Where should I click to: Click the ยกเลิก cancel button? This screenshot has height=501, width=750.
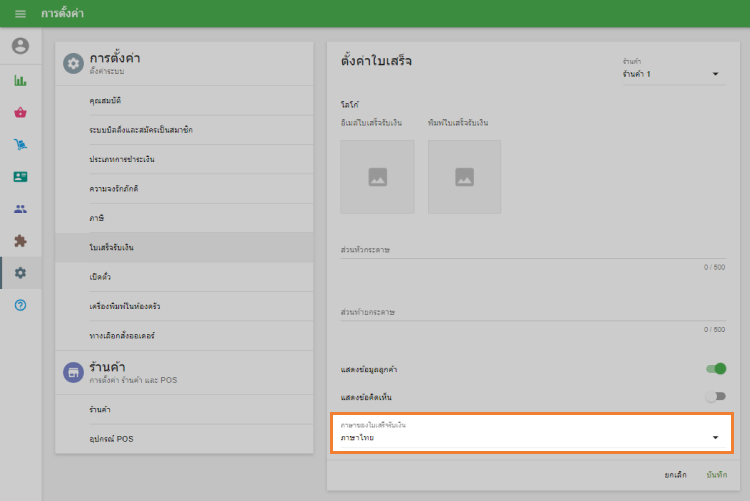pyautogui.click(x=677, y=474)
